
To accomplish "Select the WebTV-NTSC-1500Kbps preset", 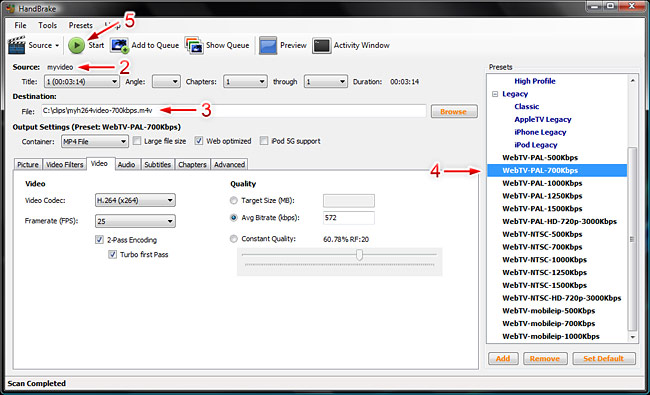I will (x=544, y=285).
